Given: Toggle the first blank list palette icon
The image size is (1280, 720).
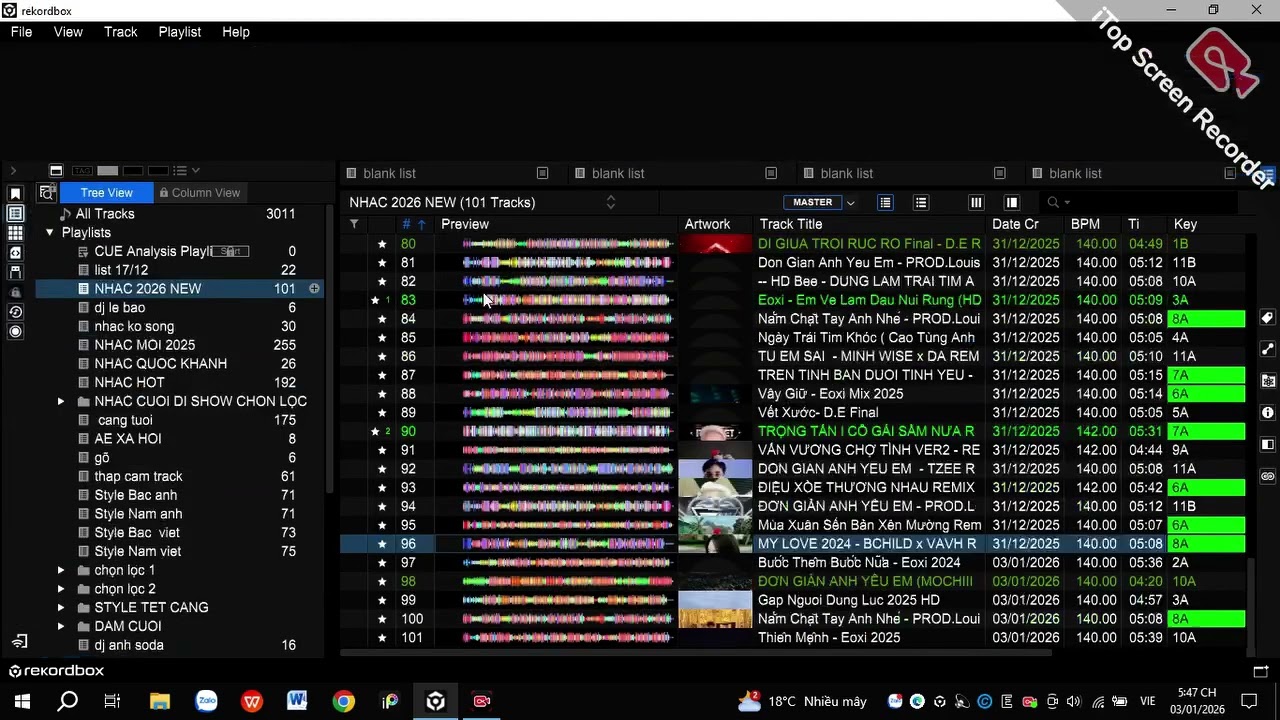Looking at the screenshot, I should point(543,173).
